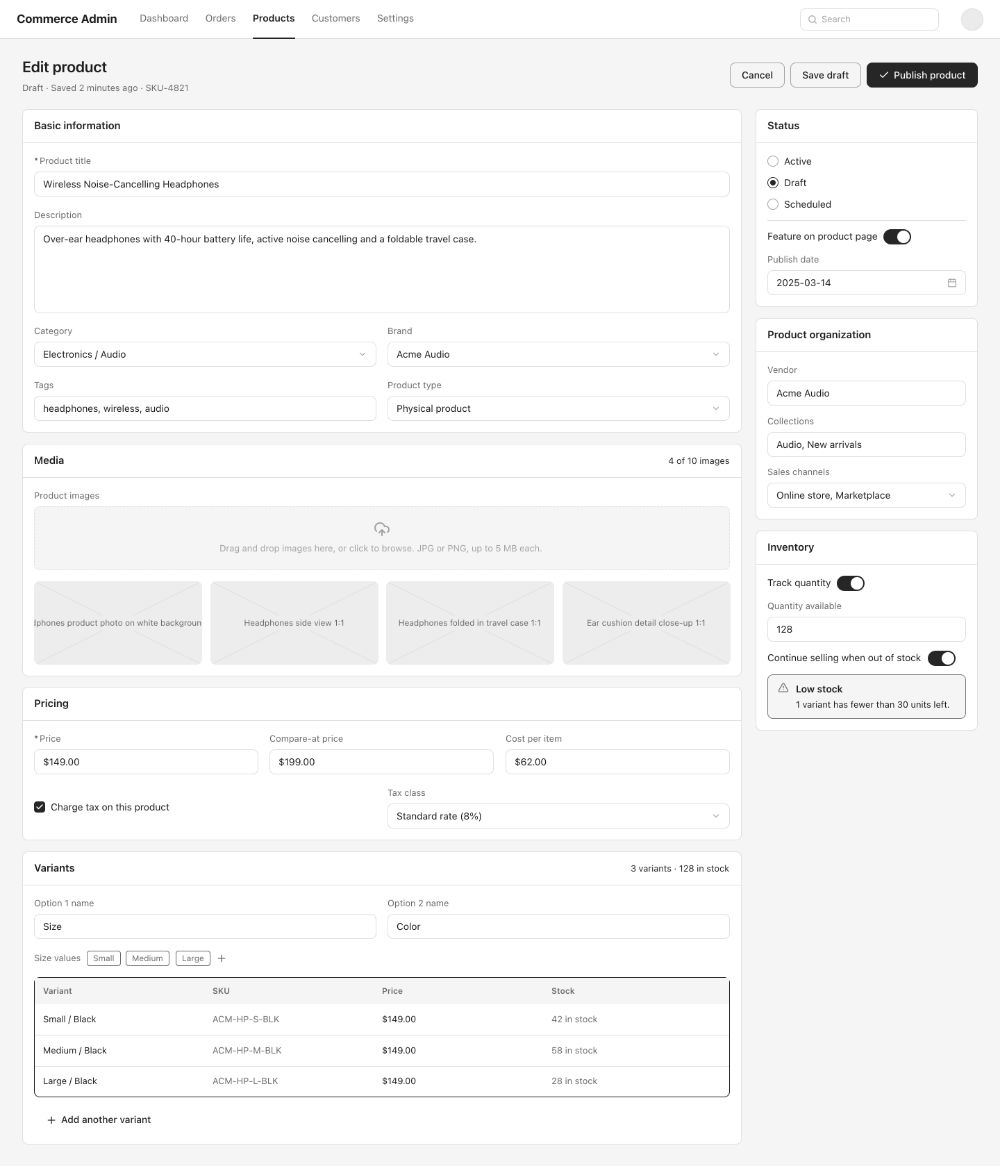Click the Price input field
This screenshot has width=1000, height=1166.
(146, 762)
